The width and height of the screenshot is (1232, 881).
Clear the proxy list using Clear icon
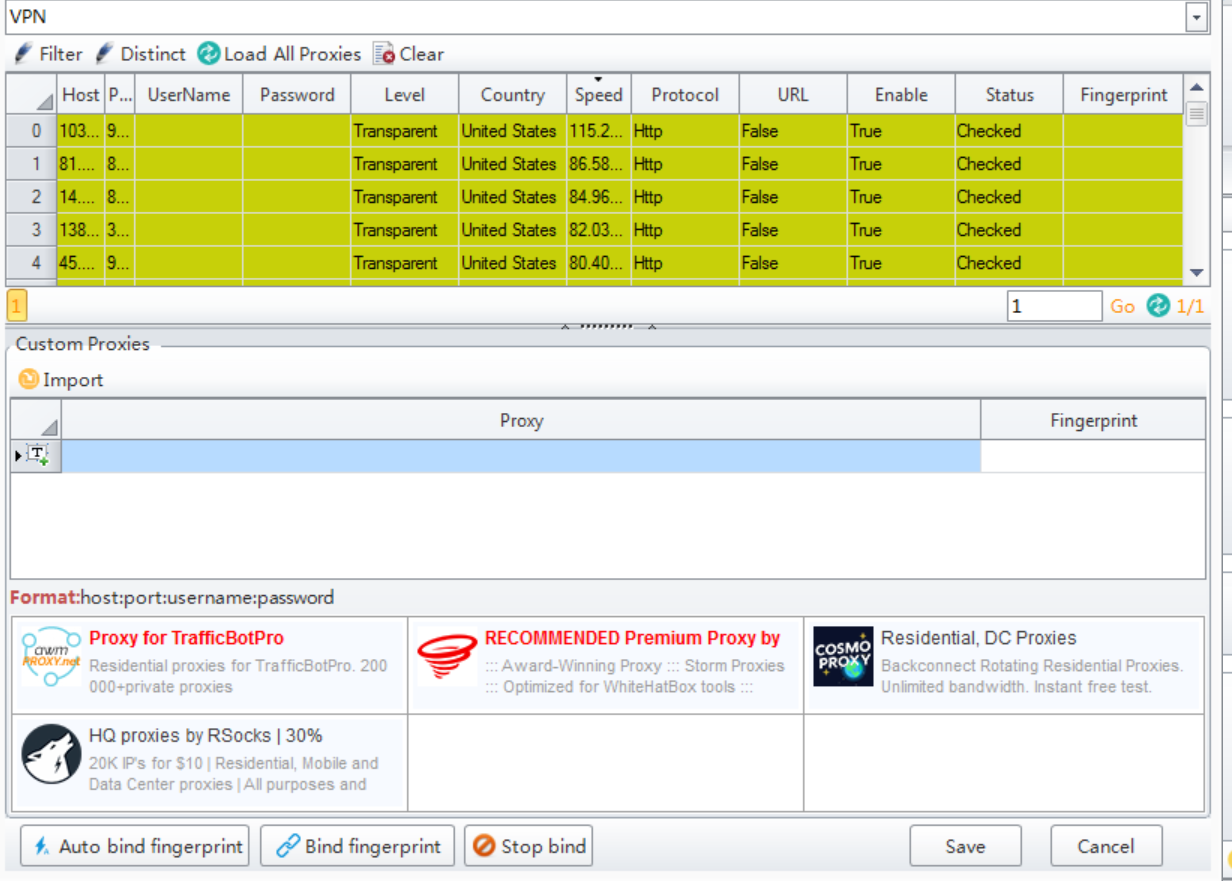384,54
